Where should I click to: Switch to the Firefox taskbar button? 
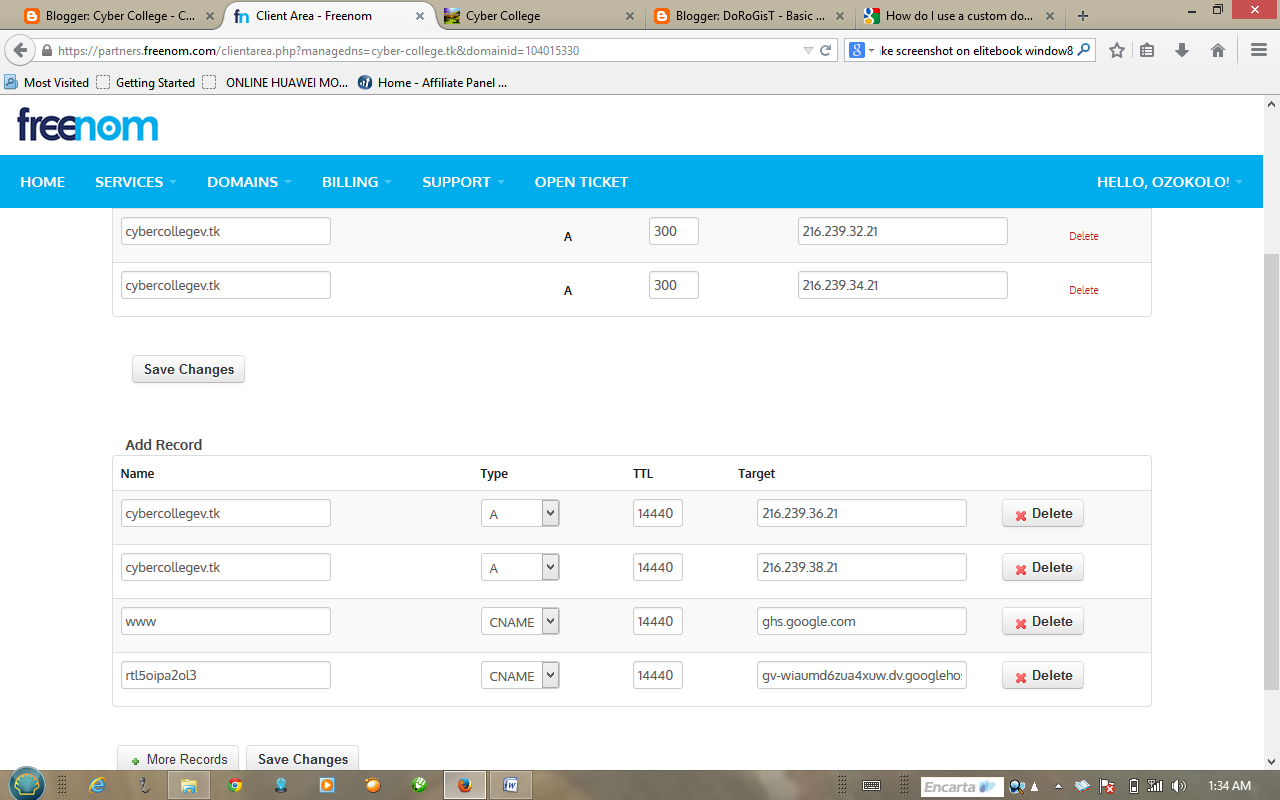tap(464, 785)
